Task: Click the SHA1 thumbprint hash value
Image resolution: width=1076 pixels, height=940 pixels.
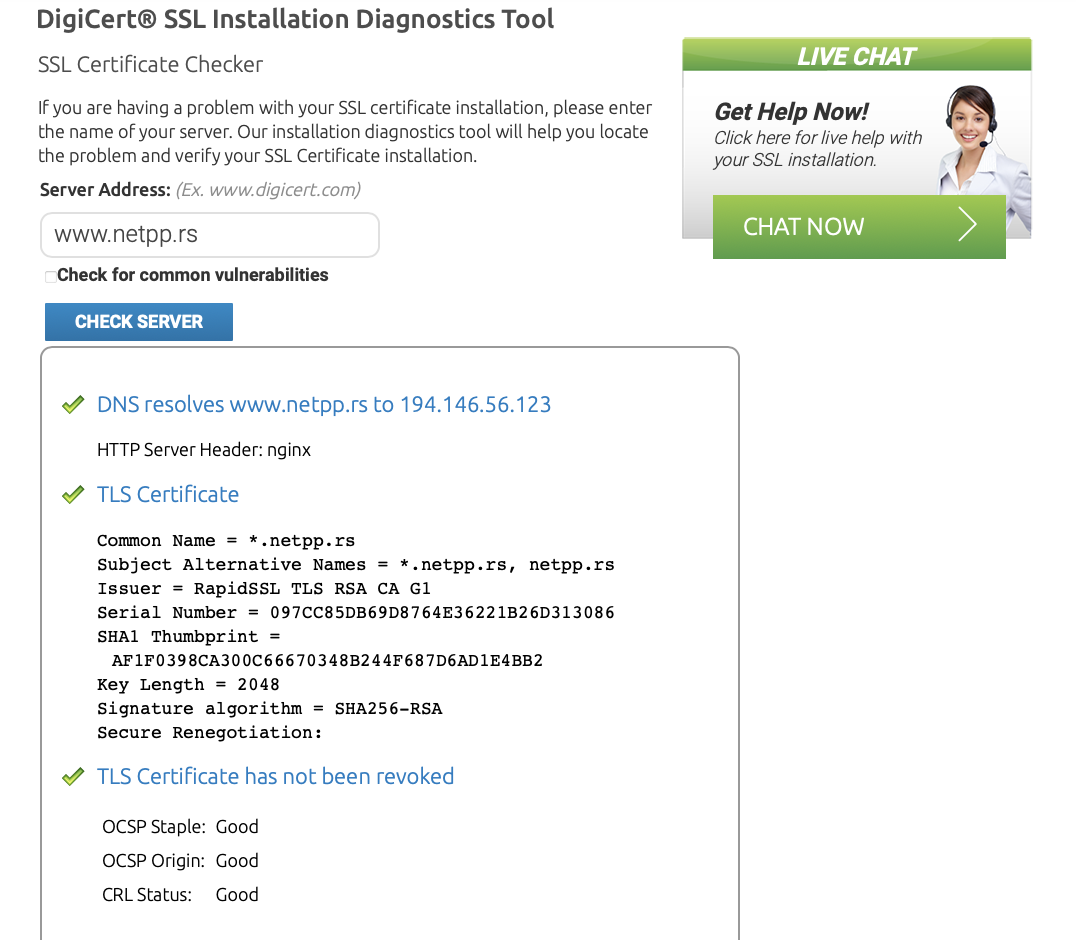Action: (327, 661)
